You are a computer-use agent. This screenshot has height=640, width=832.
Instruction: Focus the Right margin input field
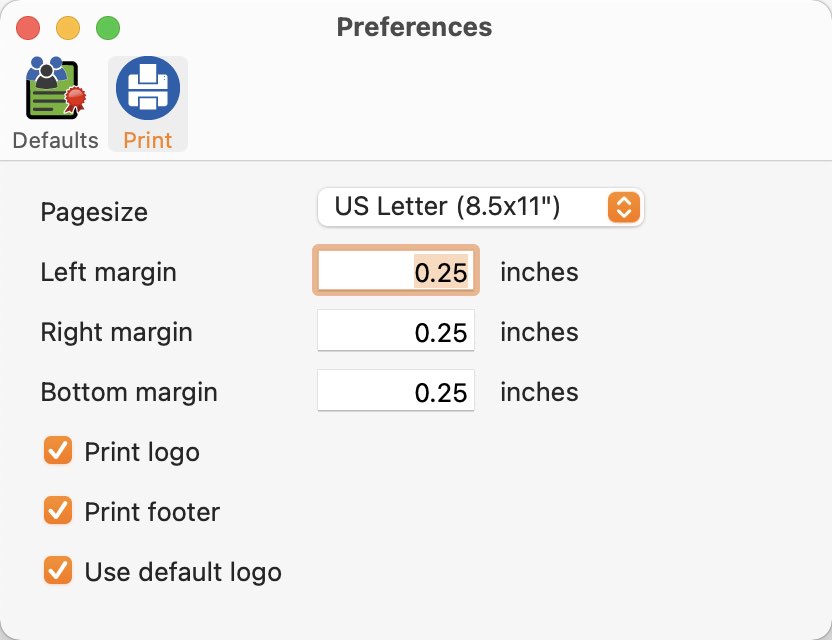(x=396, y=331)
